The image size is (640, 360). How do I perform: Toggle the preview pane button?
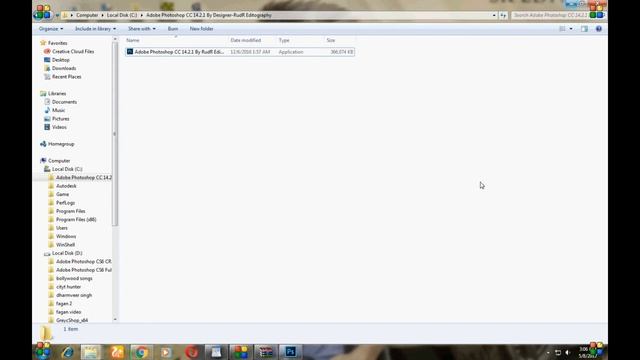pyautogui.click(x=584, y=29)
